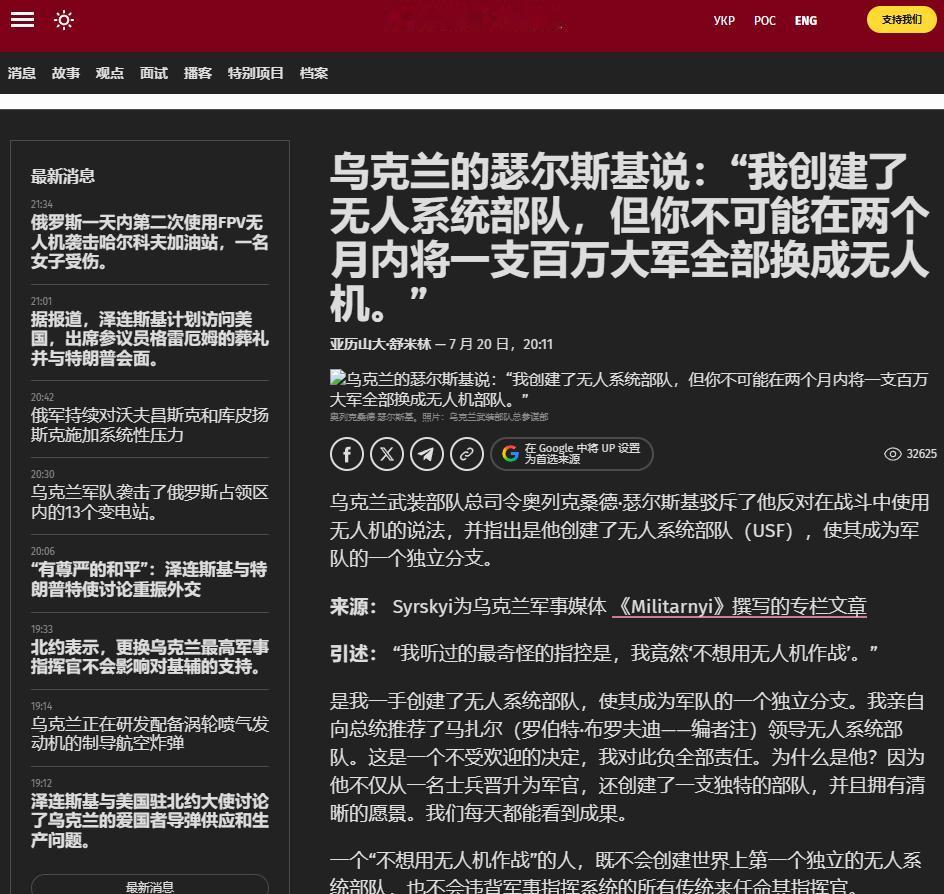Switch language to РОС

tap(765, 20)
